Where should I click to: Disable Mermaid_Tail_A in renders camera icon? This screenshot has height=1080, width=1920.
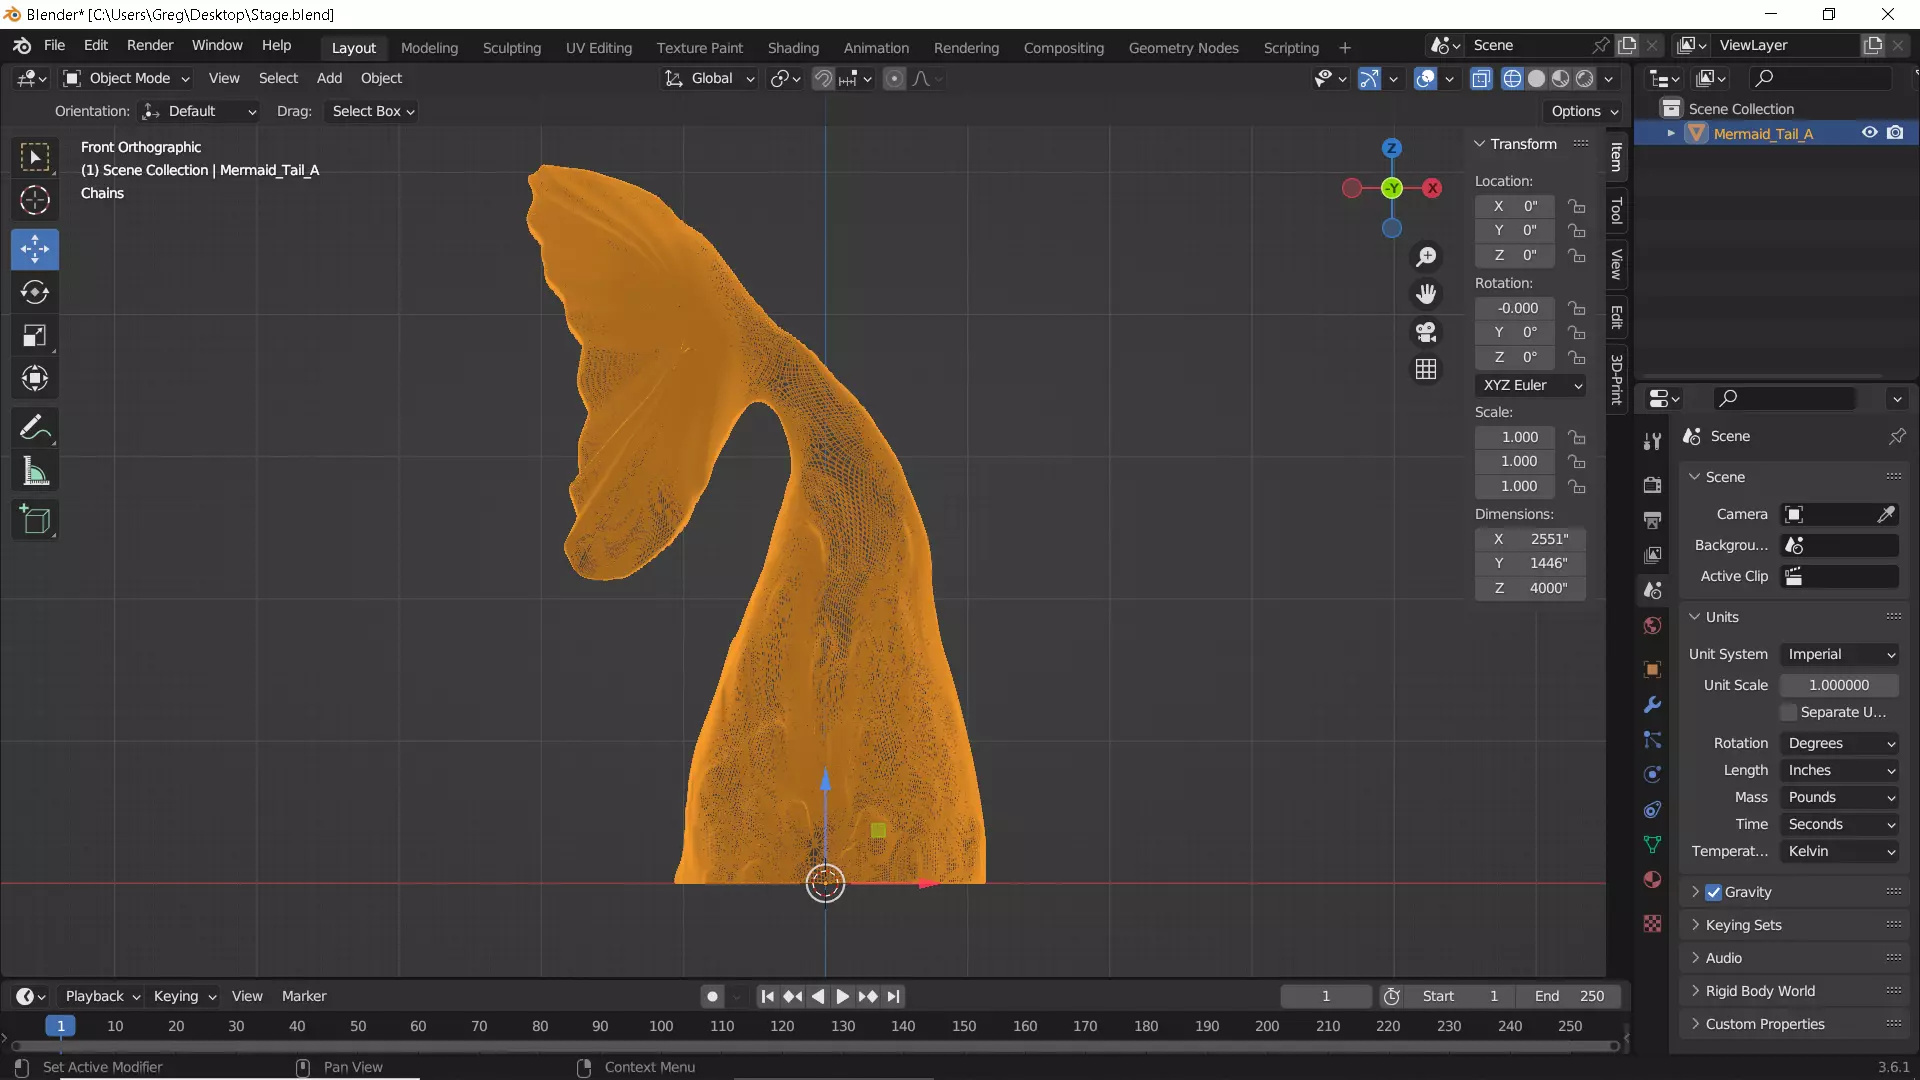pyautogui.click(x=1895, y=133)
